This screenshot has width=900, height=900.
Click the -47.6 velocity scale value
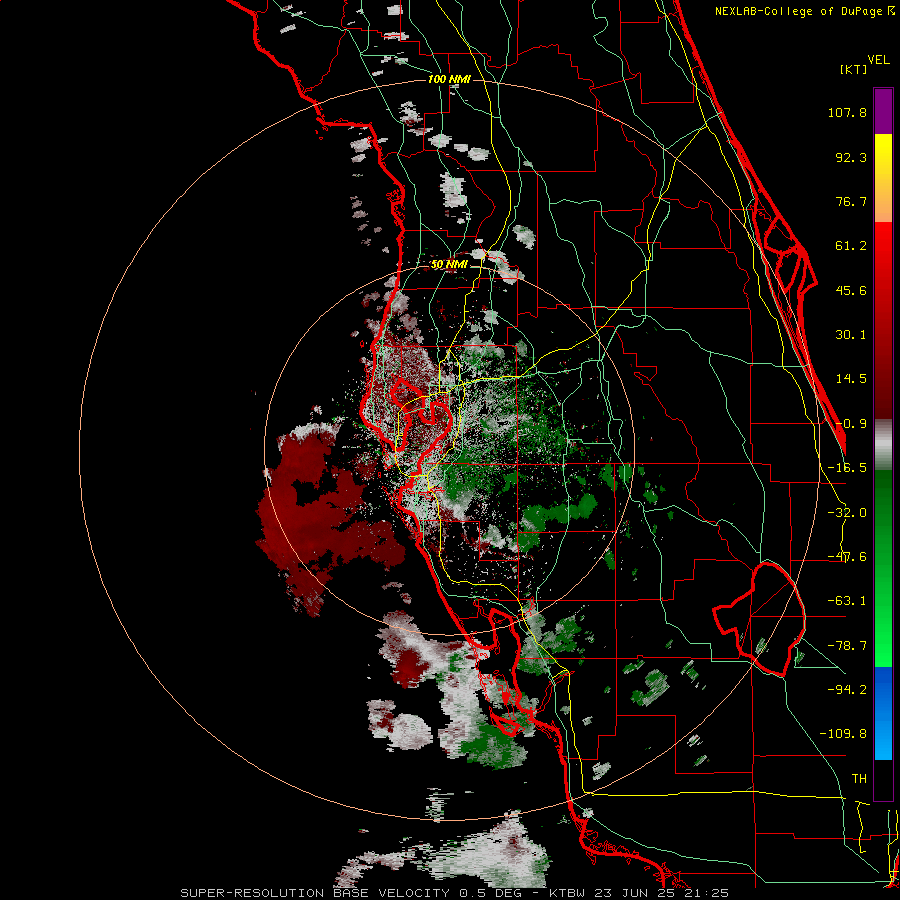tap(847, 557)
